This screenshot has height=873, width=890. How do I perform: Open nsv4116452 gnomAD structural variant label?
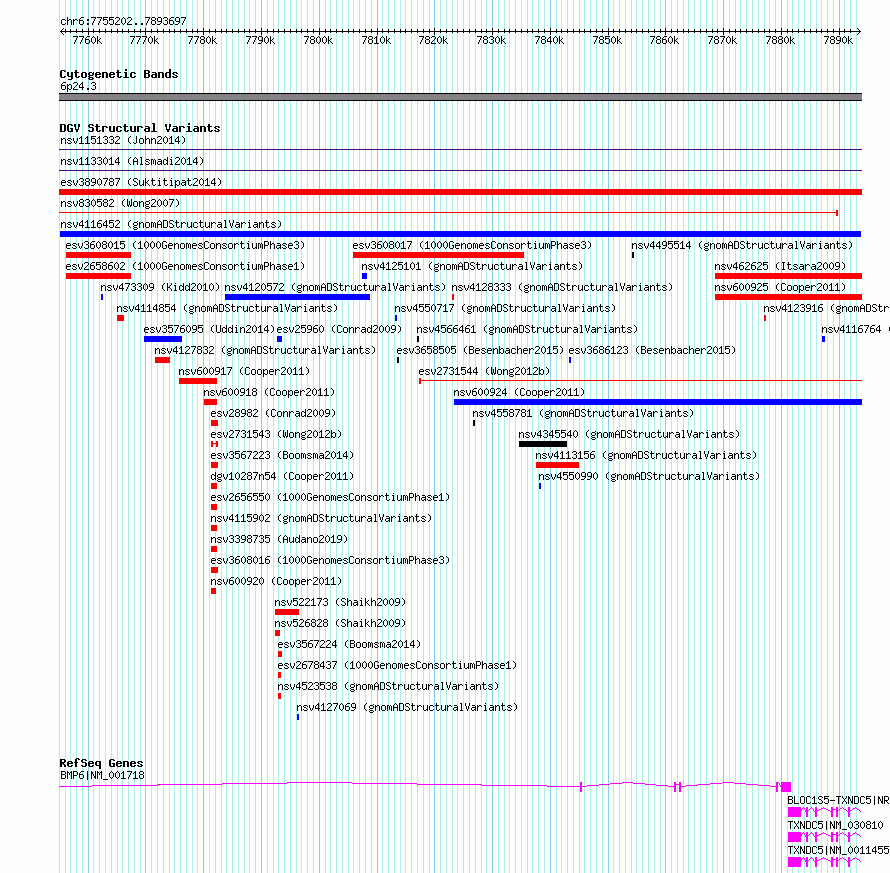click(171, 224)
